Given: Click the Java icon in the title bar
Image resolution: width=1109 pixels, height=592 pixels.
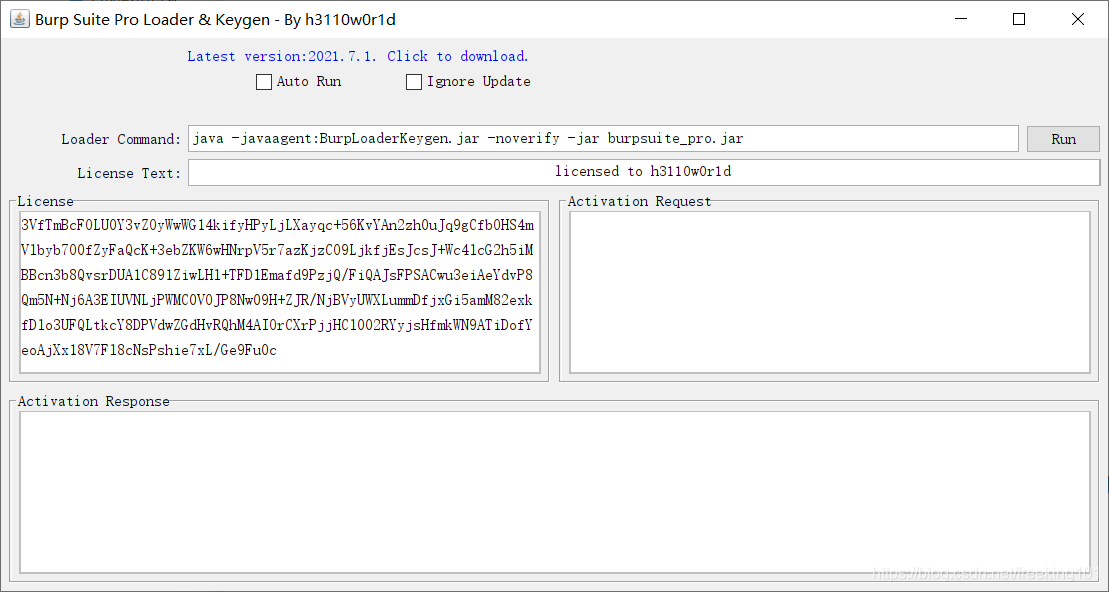Looking at the screenshot, I should tap(19, 19).
